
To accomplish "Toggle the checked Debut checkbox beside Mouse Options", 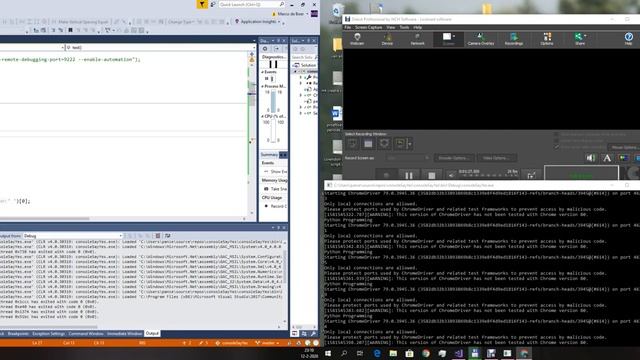I will tap(556, 147).
